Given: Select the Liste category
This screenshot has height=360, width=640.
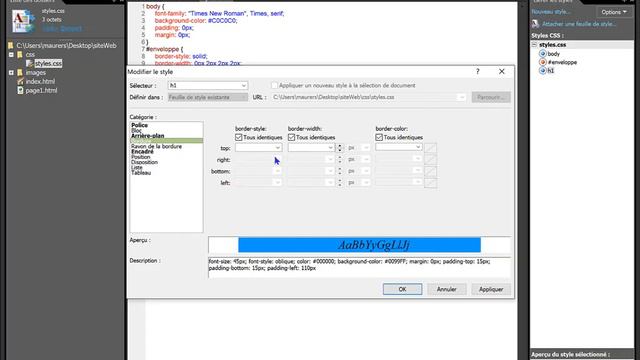Looking at the screenshot, I should (x=137, y=167).
